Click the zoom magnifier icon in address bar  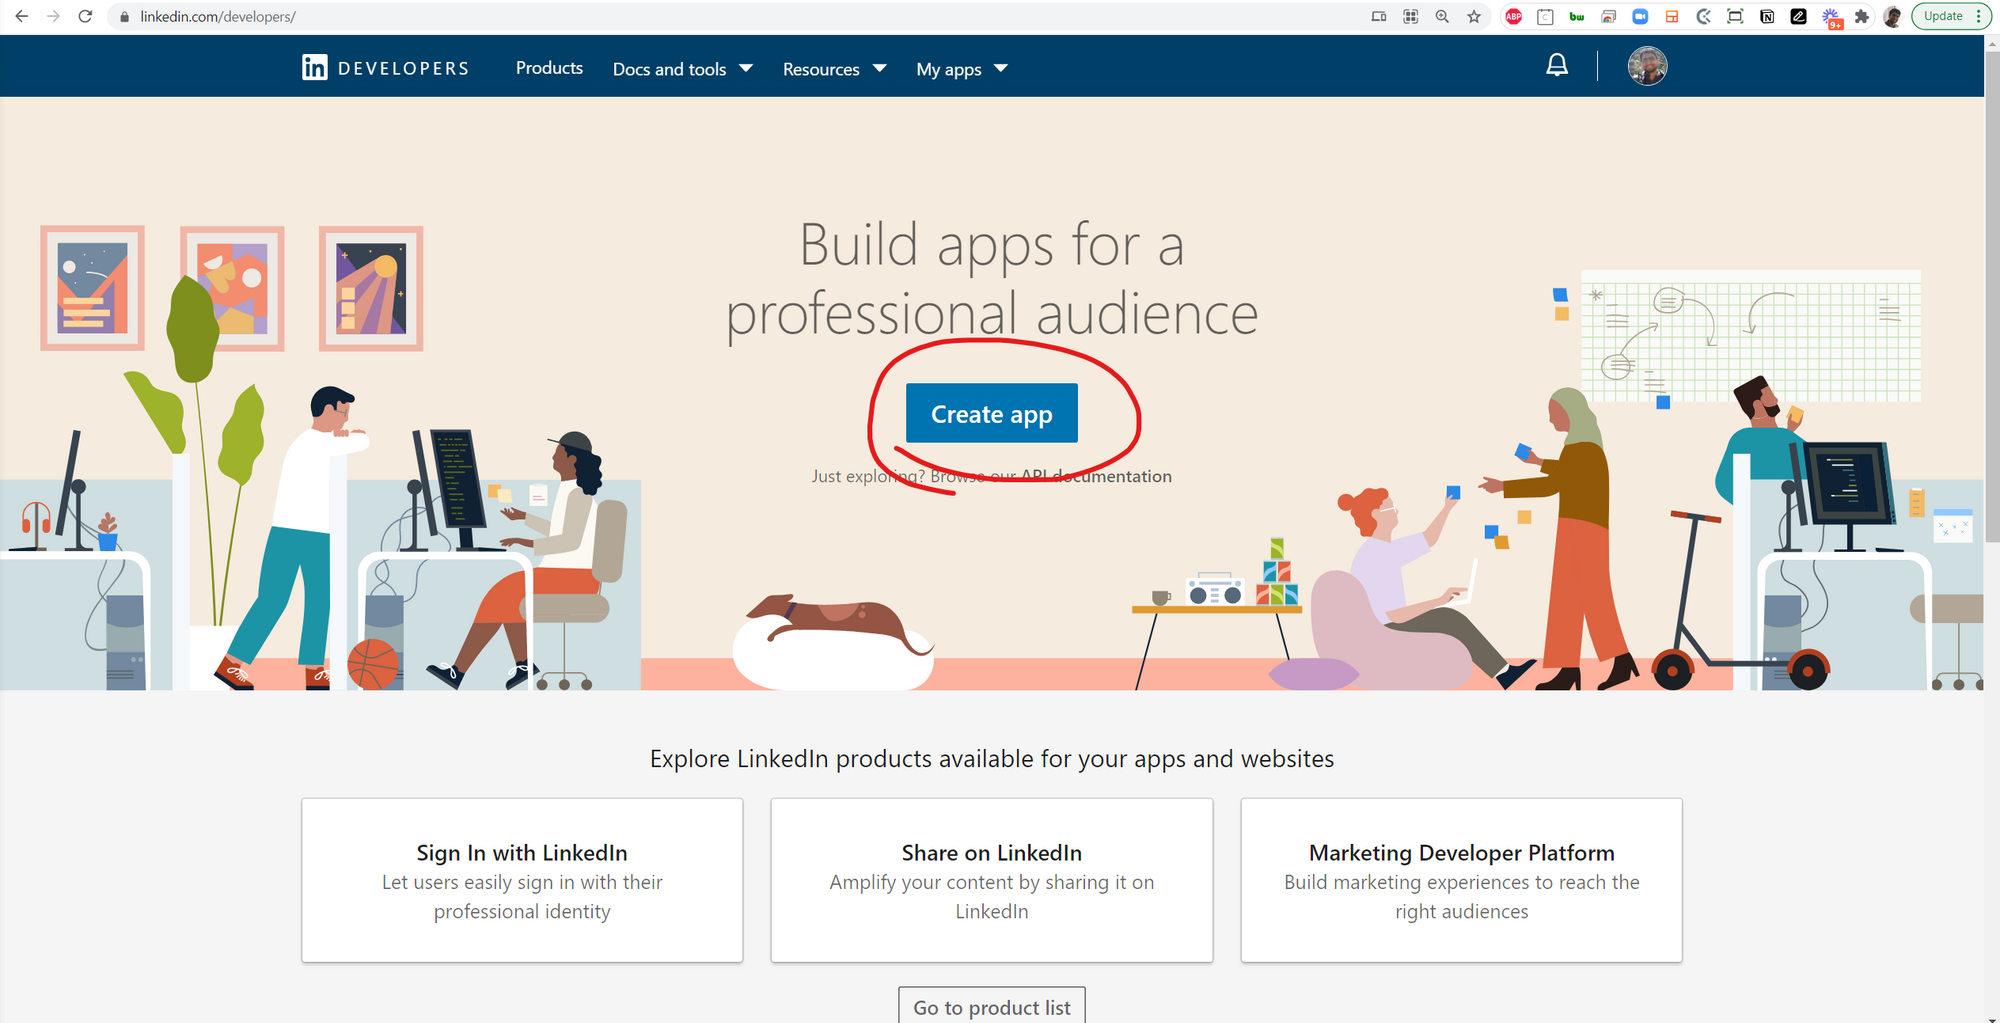pyautogui.click(x=1442, y=16)
